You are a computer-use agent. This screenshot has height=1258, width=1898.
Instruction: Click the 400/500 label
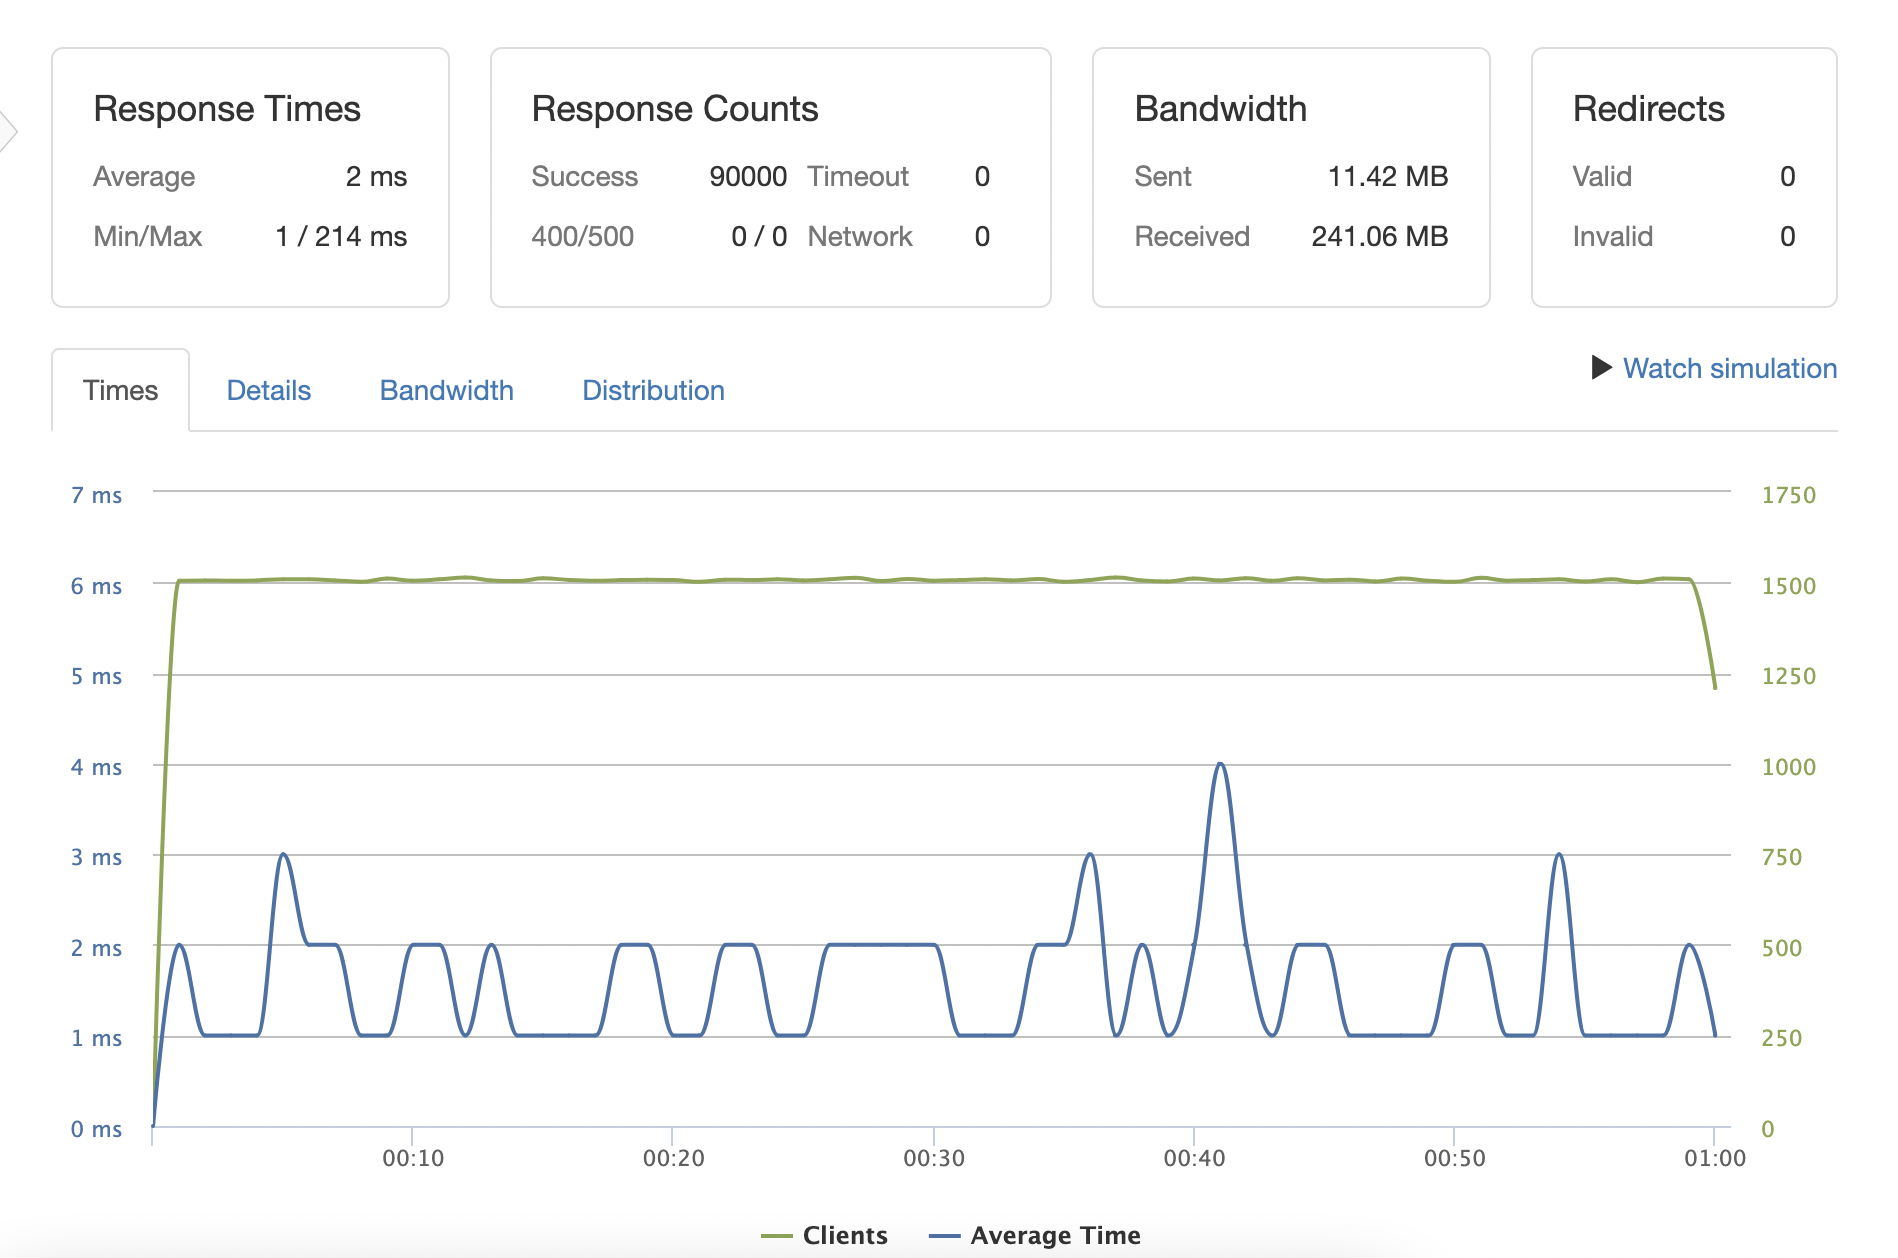pos(582,237)
